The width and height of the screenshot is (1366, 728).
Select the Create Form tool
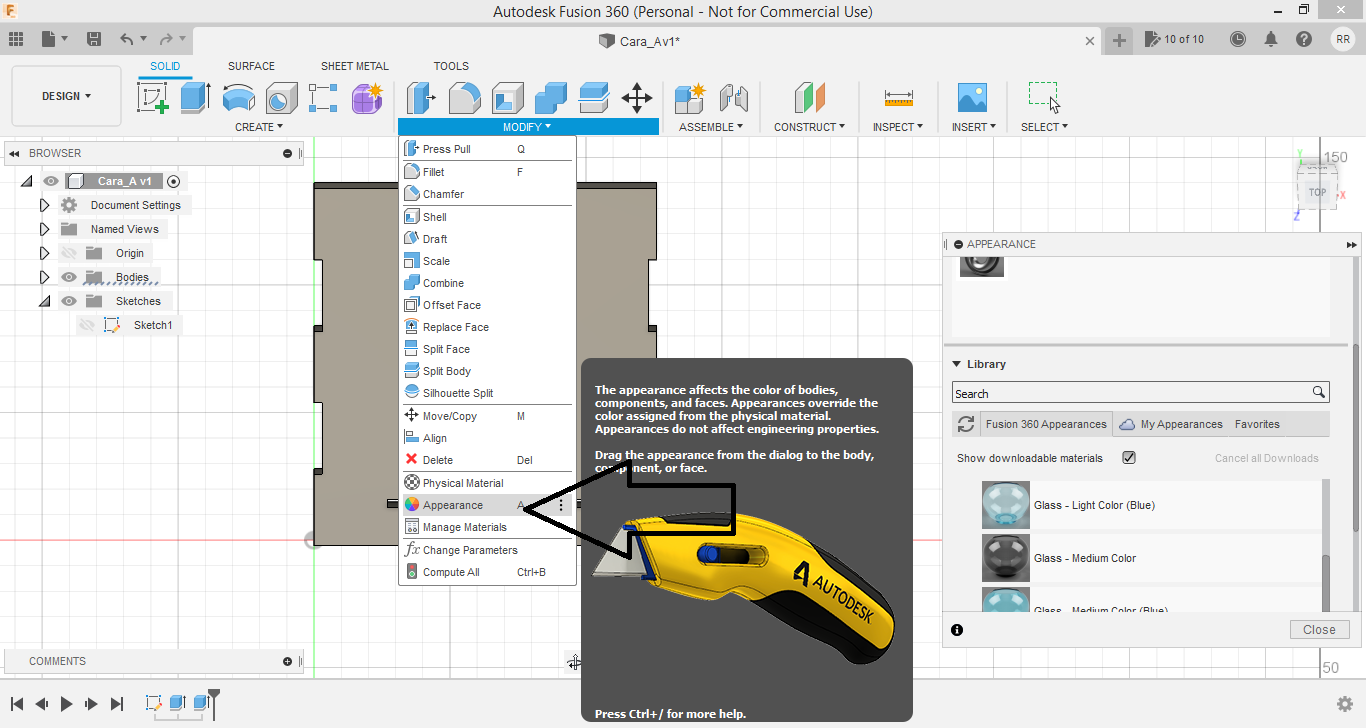[x=367, y=98]
